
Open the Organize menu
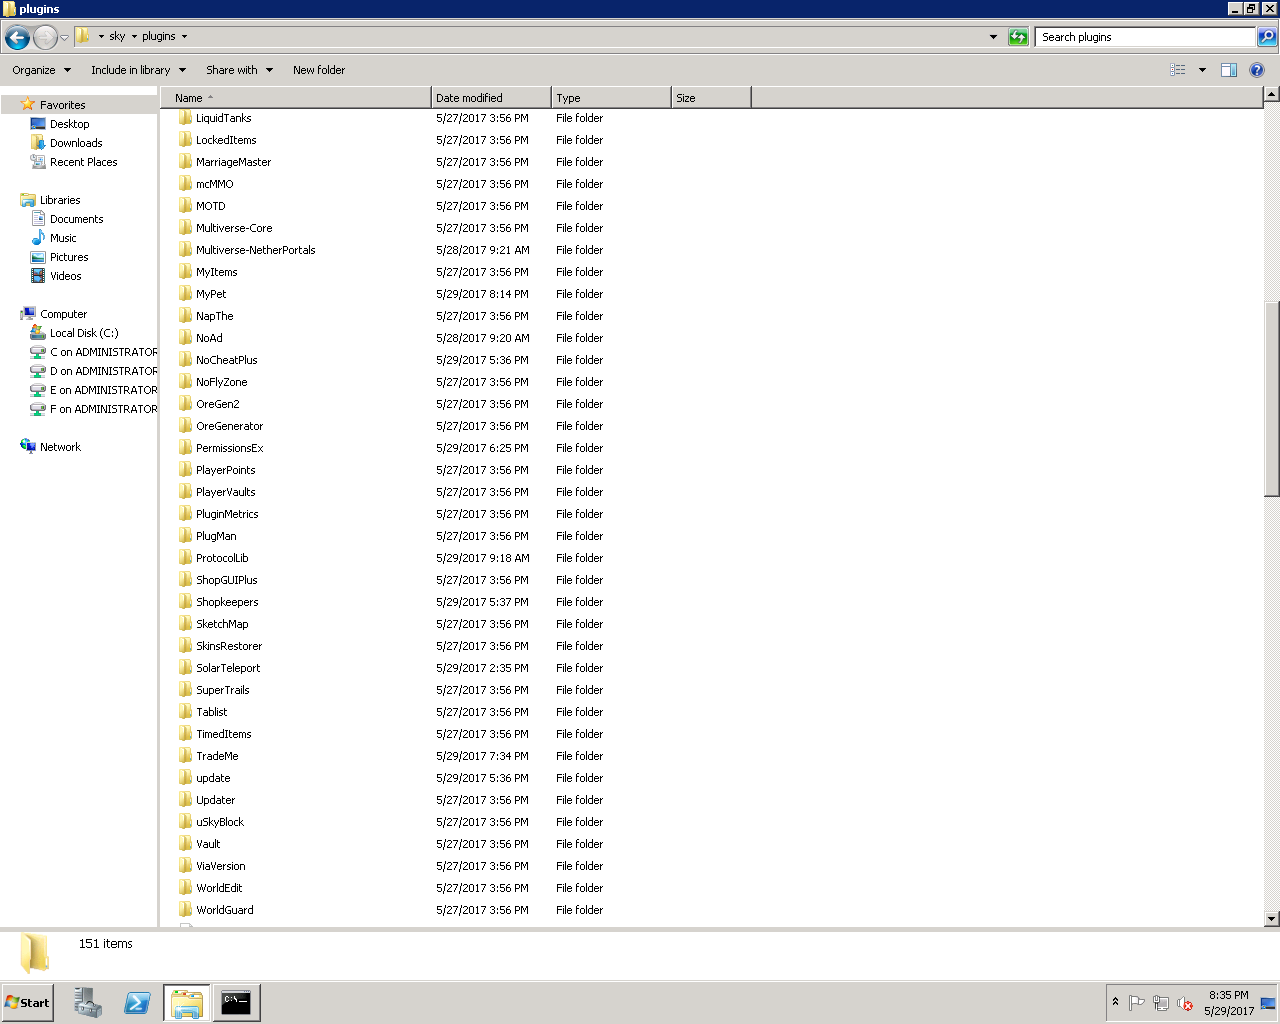tap(41, 70)
